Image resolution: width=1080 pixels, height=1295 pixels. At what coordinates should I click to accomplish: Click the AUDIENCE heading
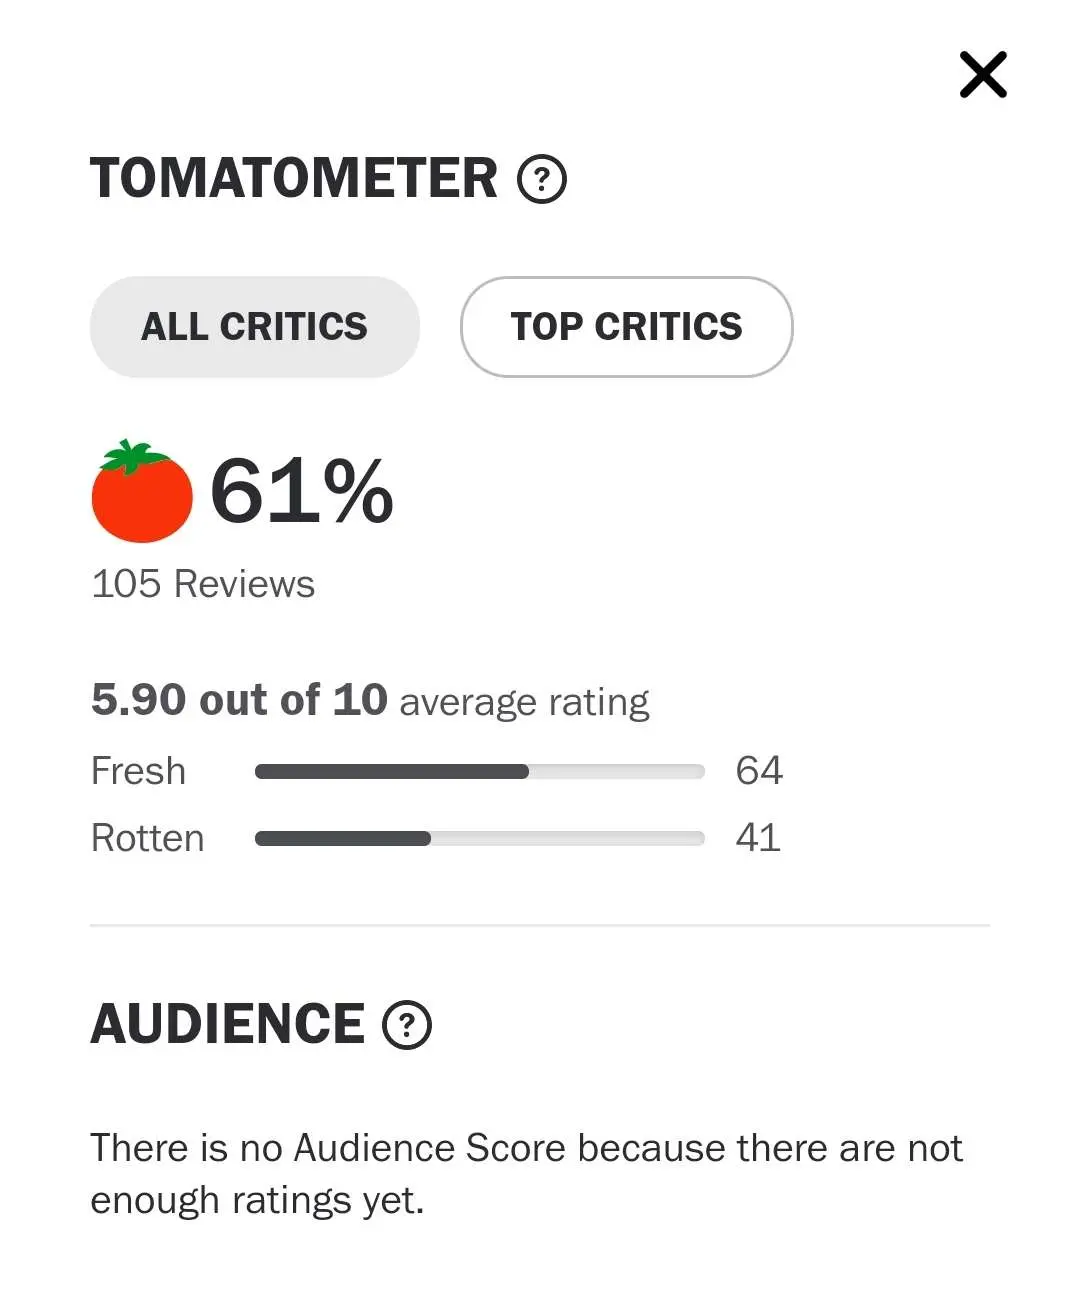tap(228, 1024)
